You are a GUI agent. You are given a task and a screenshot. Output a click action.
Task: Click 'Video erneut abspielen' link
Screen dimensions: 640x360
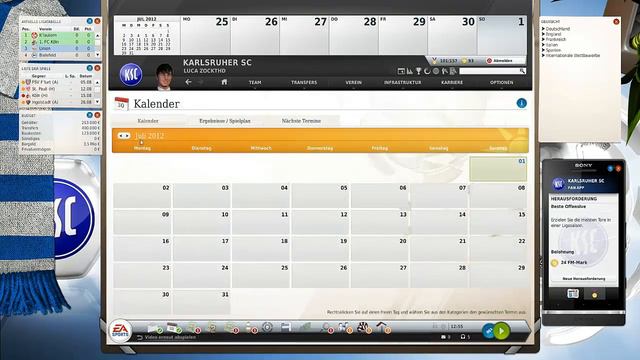click(x=170, y=338)
